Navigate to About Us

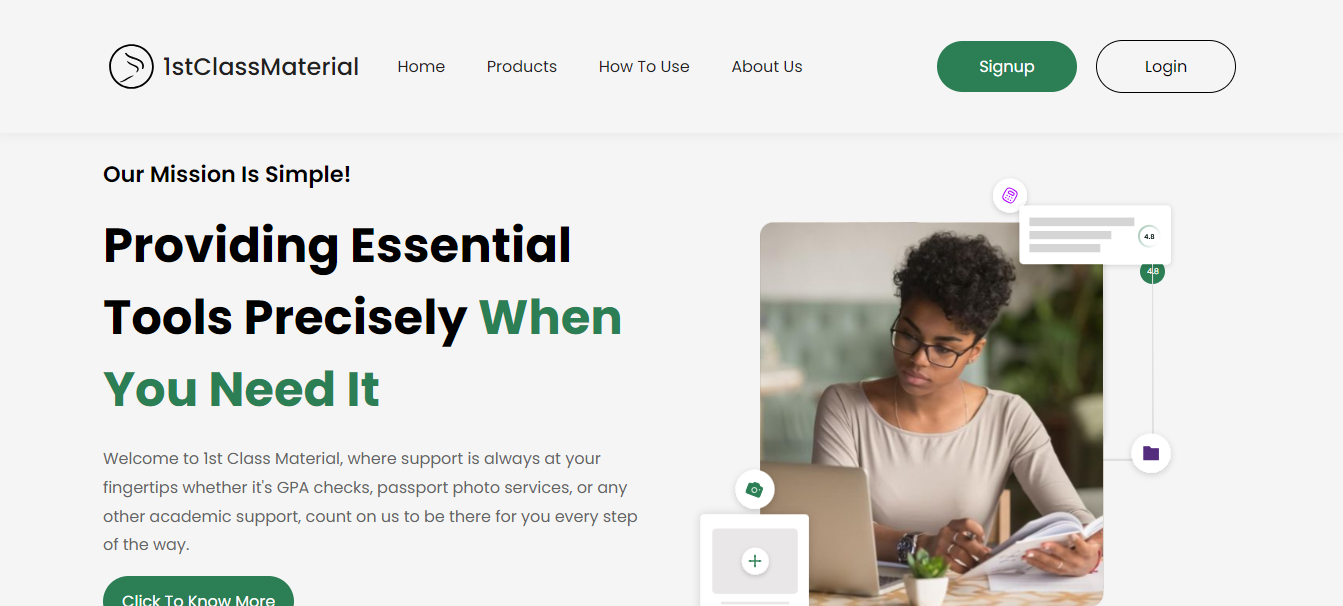pos(767,67)
